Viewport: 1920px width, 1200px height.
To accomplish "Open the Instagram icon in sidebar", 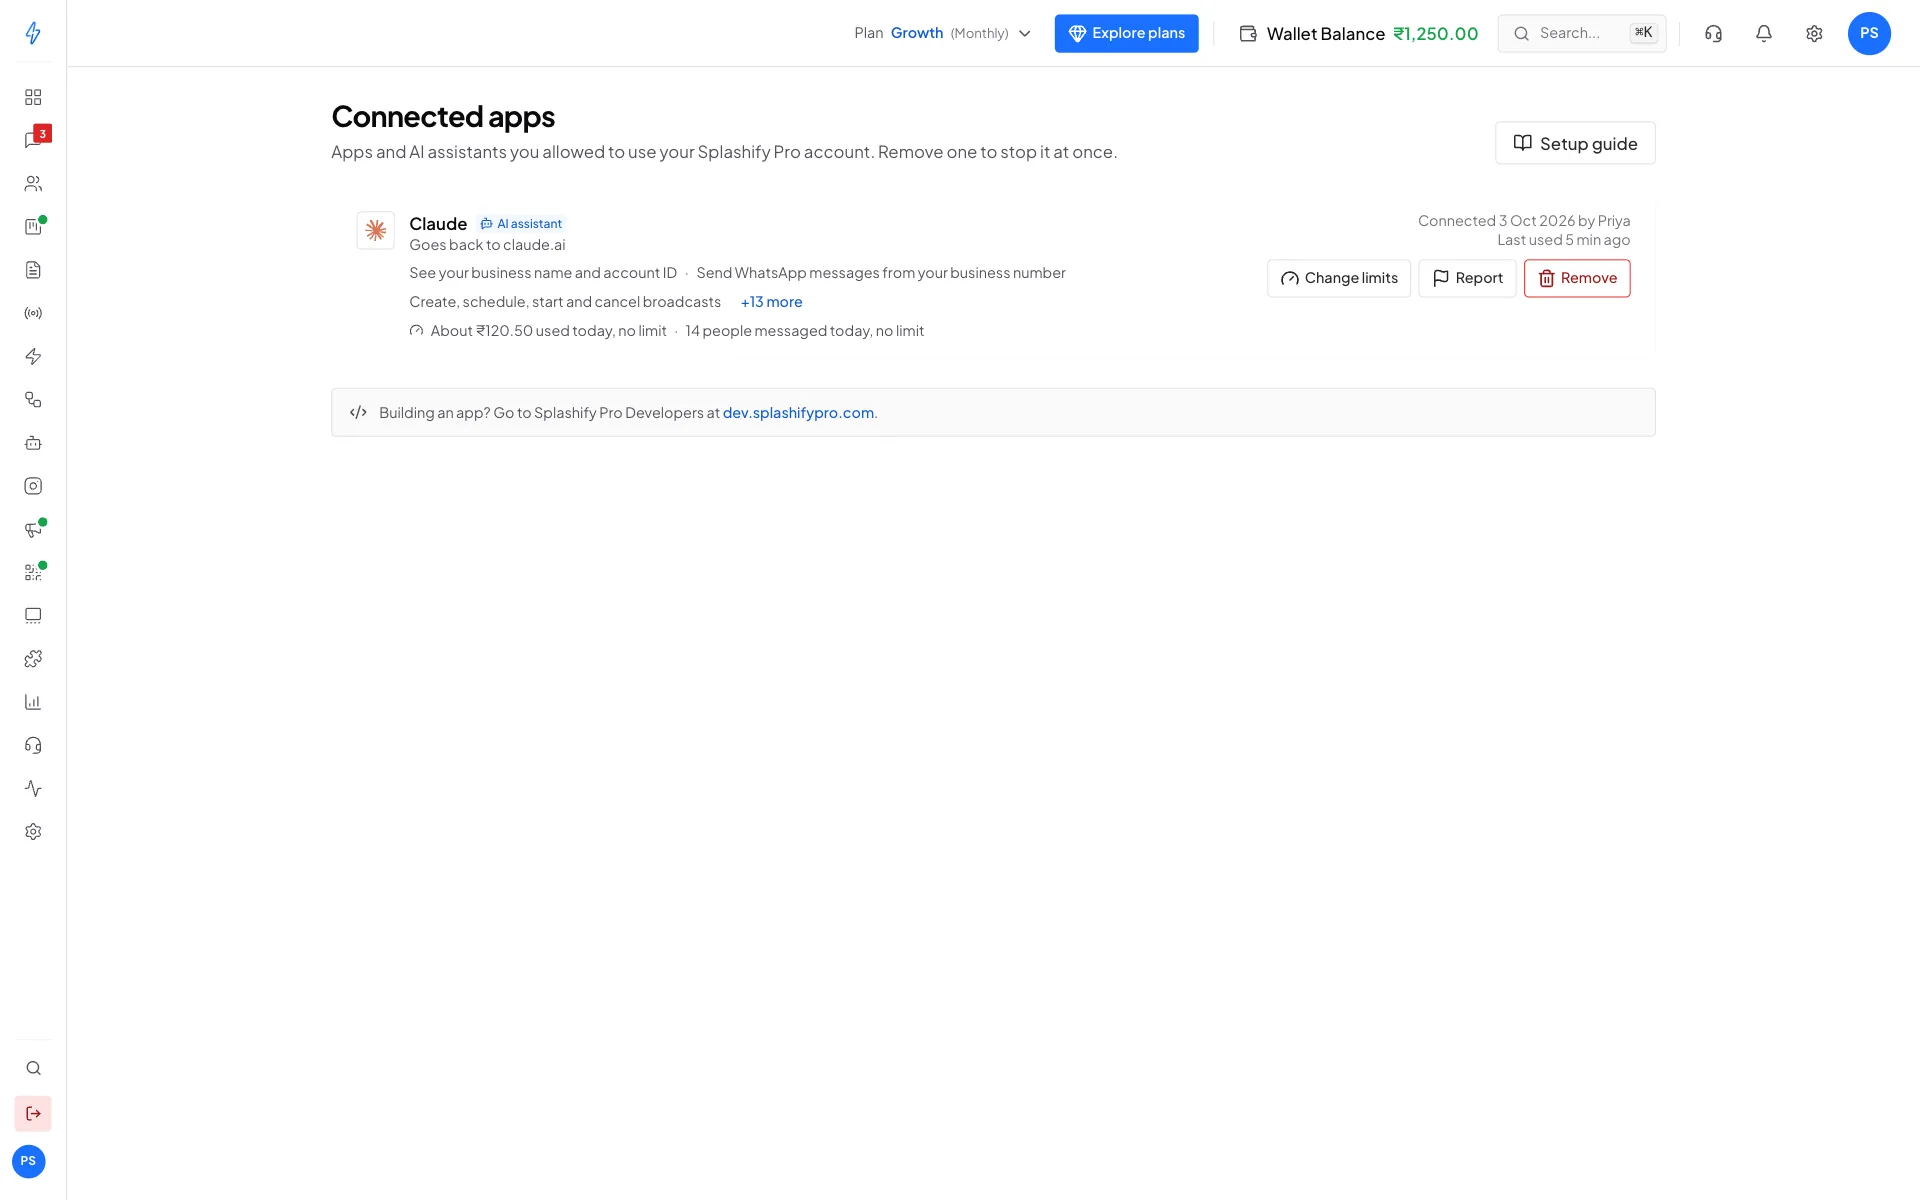I will (33, 486).
